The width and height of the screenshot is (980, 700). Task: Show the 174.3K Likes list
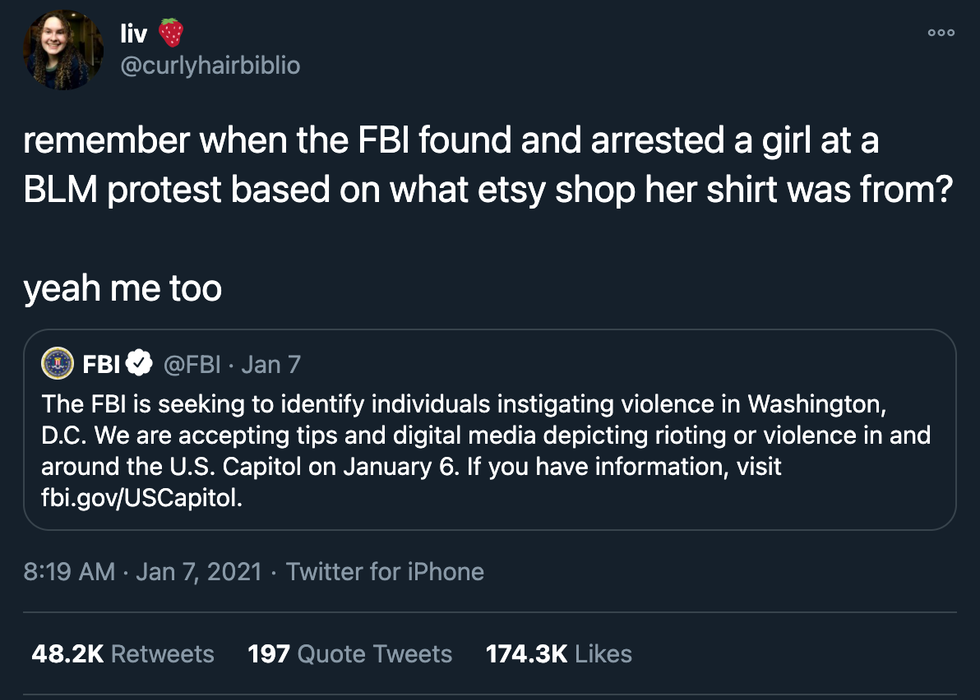point(558,654)
